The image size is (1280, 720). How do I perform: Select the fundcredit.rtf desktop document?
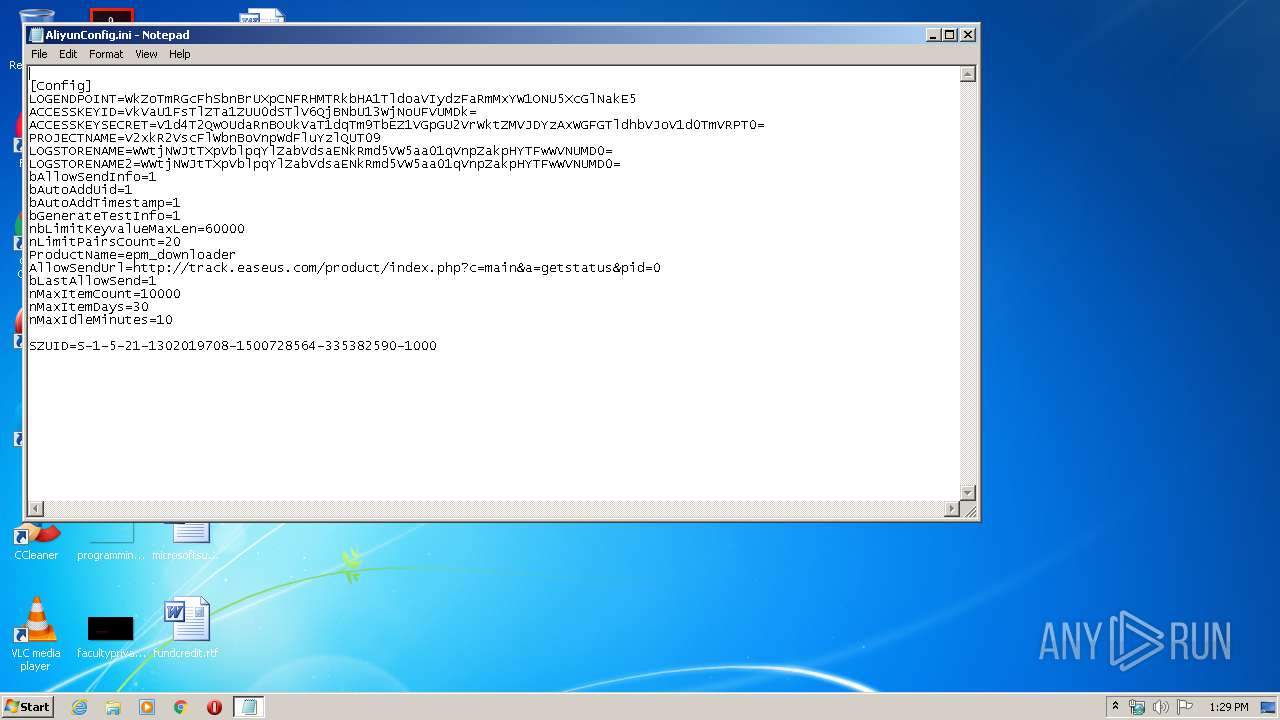point(186,628)
